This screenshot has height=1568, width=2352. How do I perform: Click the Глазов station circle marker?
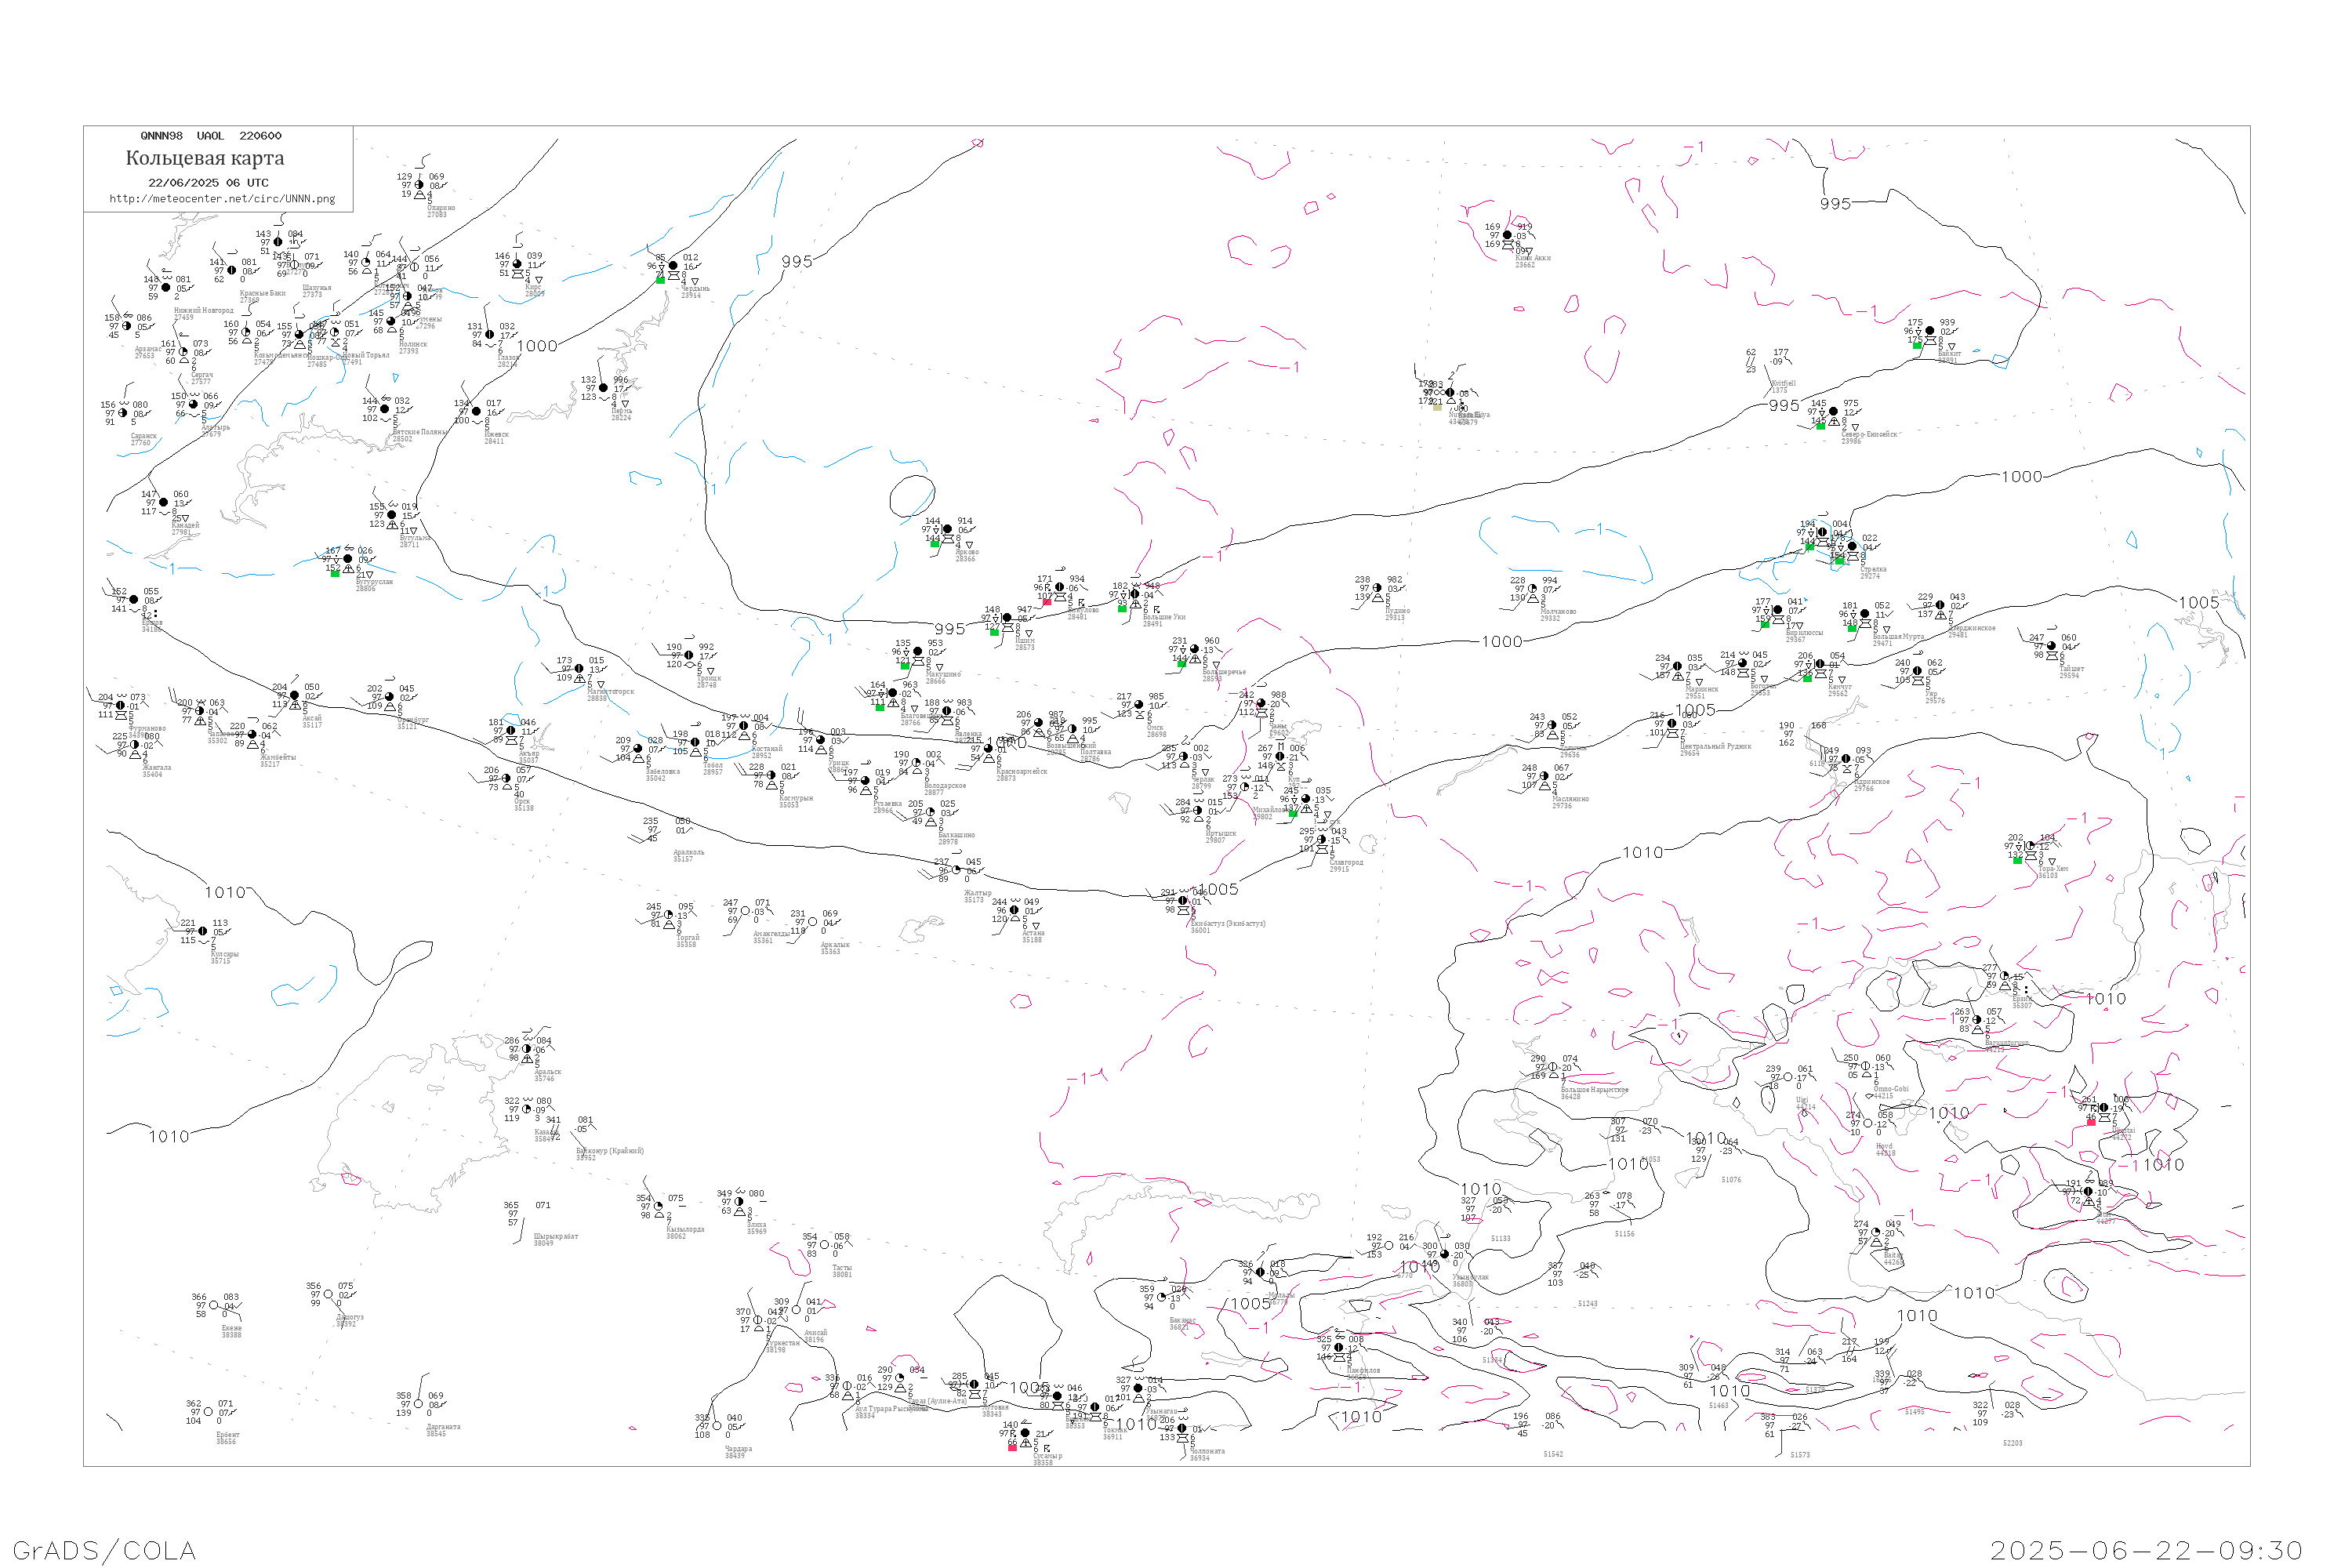tap(489, 335)
